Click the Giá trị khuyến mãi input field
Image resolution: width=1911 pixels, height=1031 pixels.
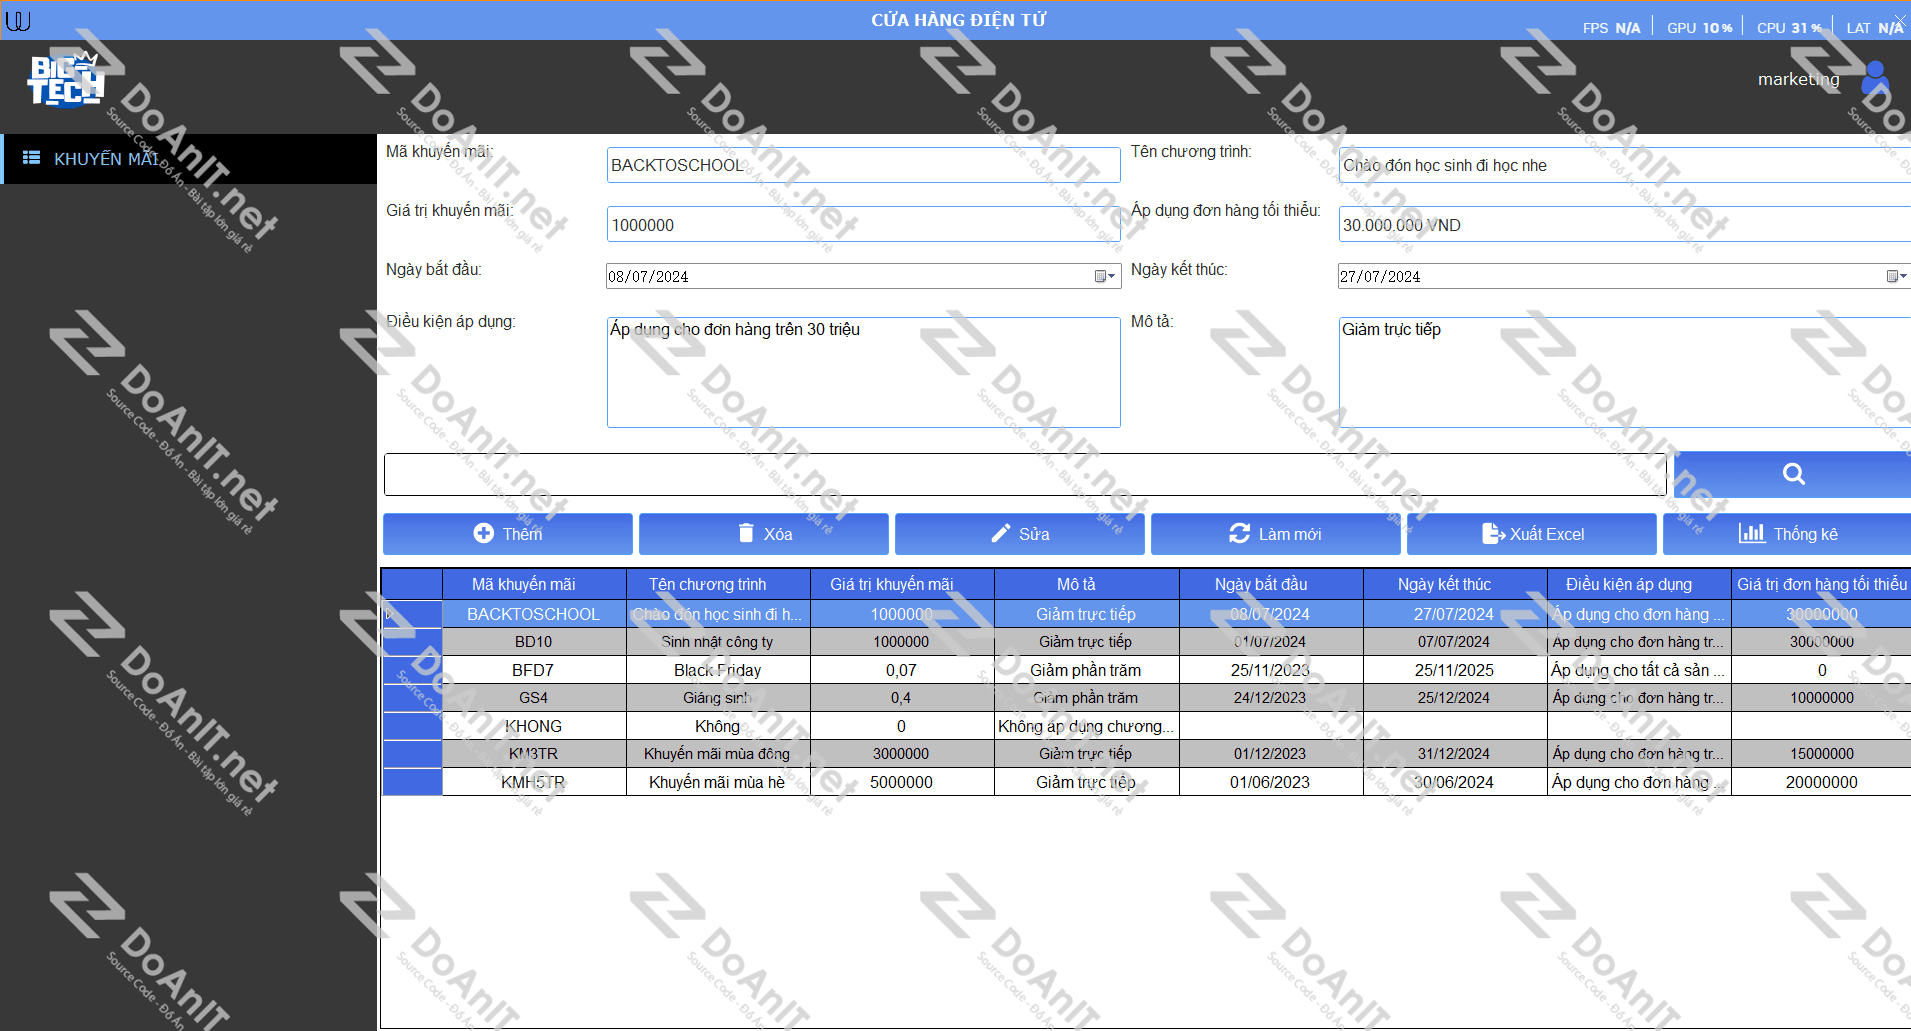862,226
